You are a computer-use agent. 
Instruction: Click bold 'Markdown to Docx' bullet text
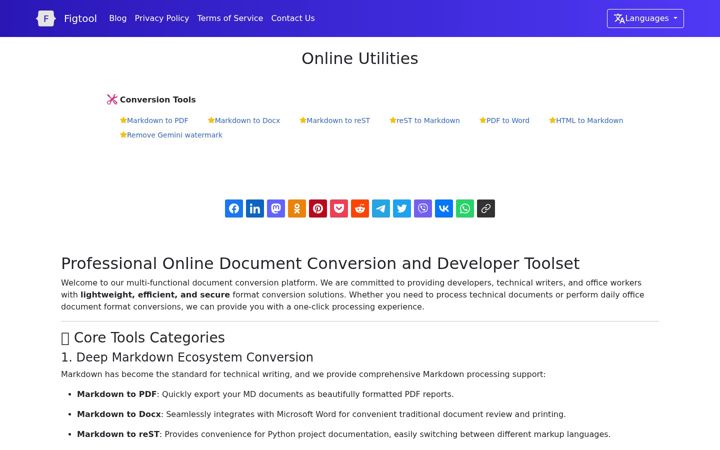tap(119, 414)
